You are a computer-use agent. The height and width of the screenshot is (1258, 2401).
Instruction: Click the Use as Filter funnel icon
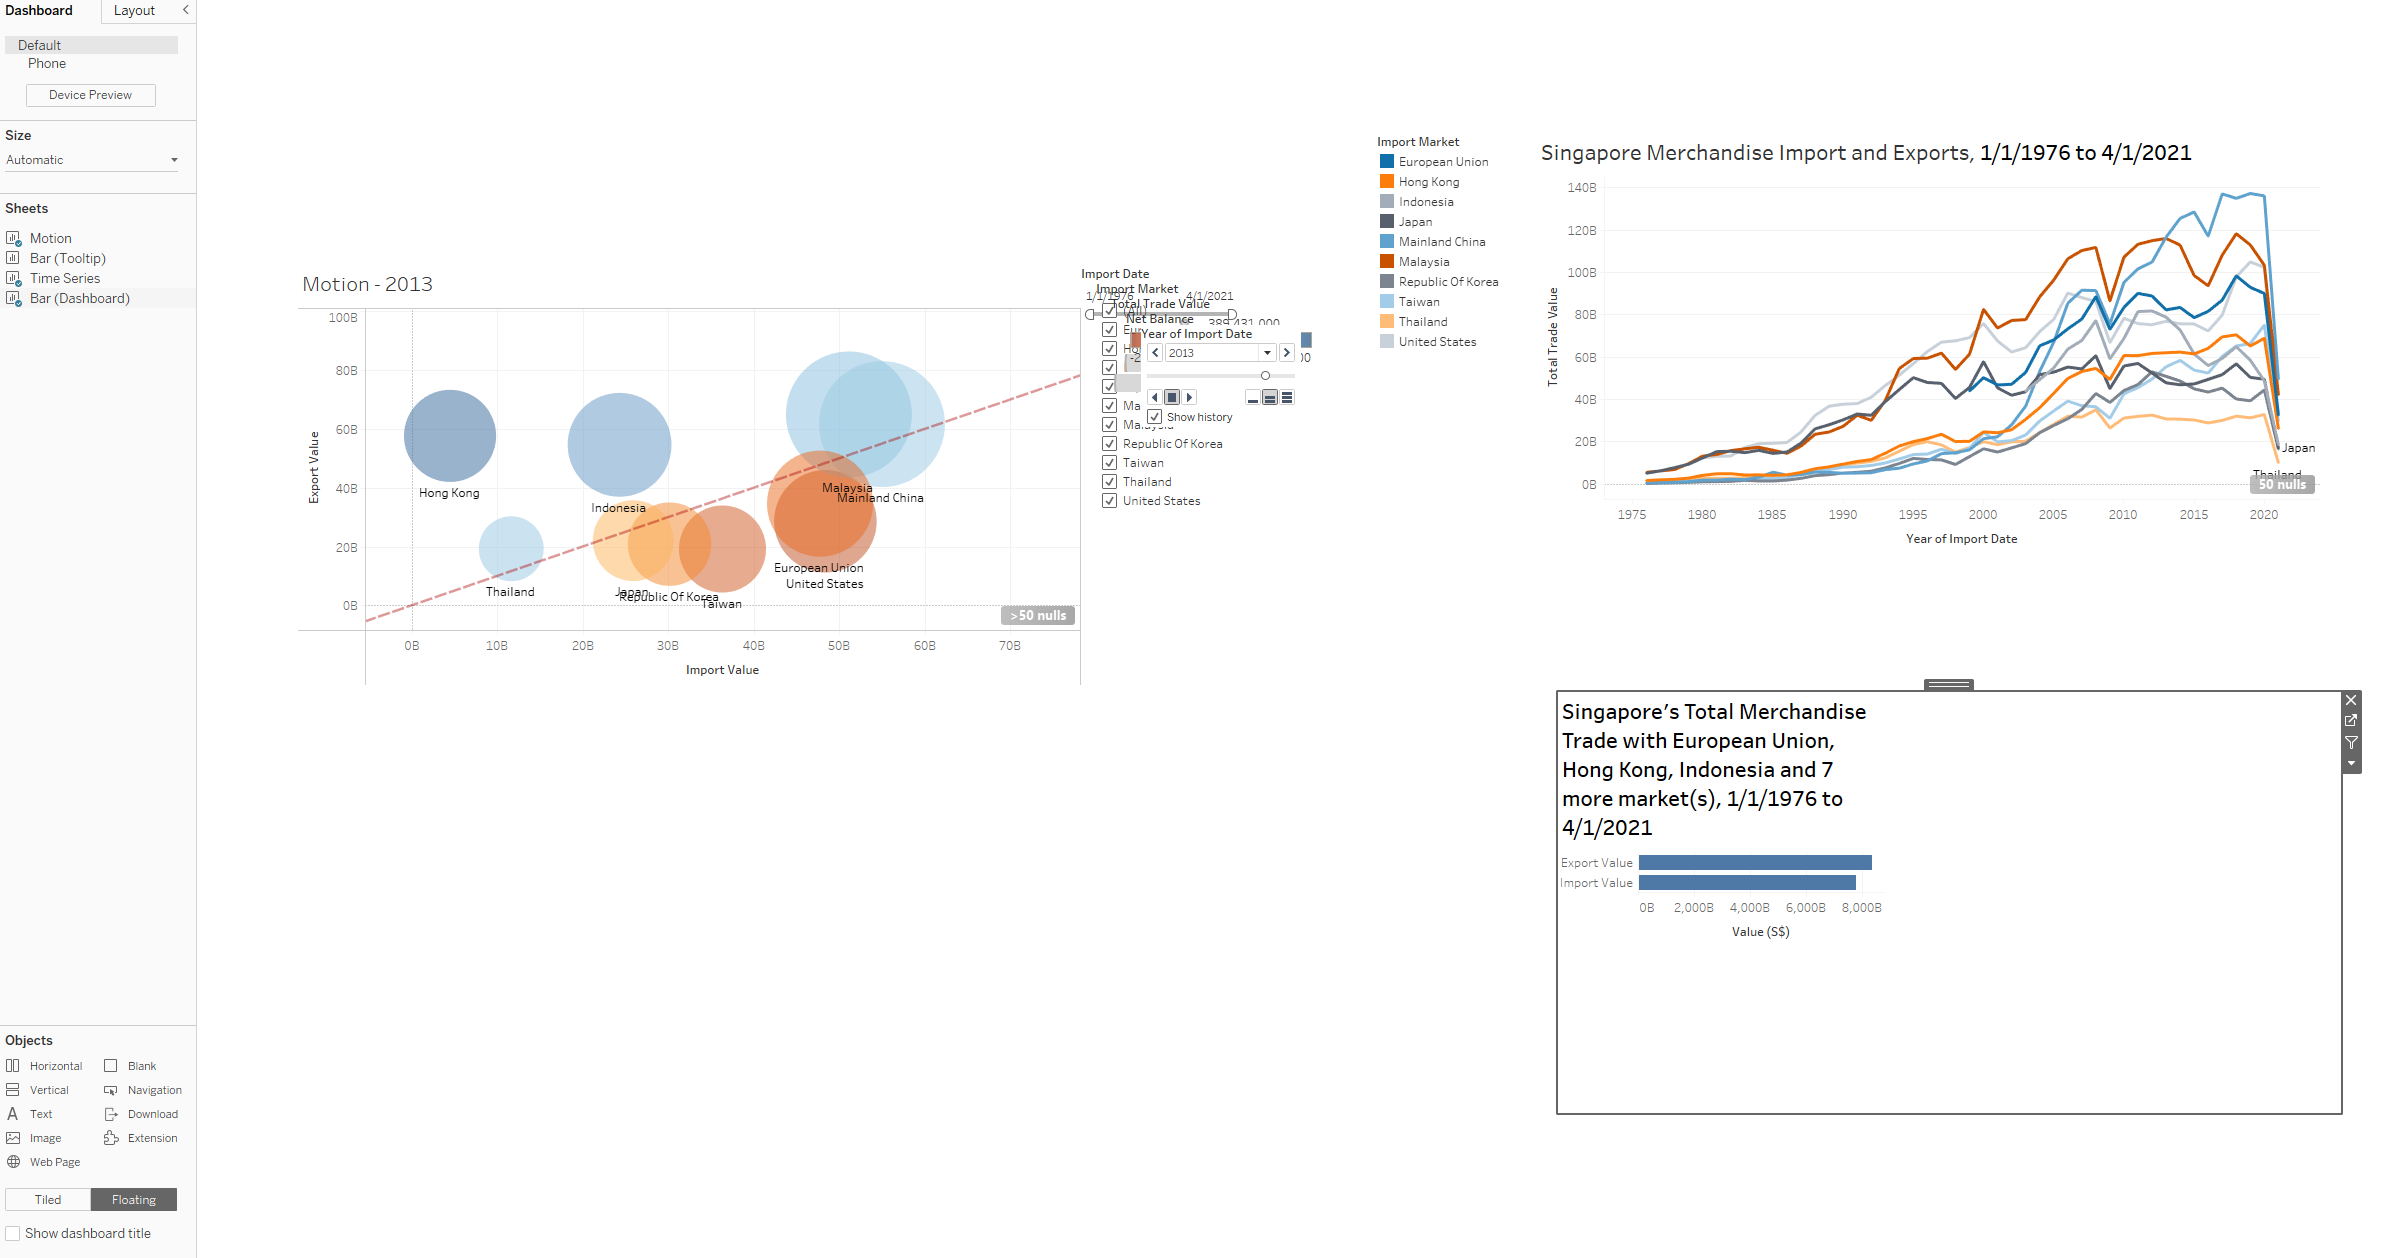tap(2351, 742)
